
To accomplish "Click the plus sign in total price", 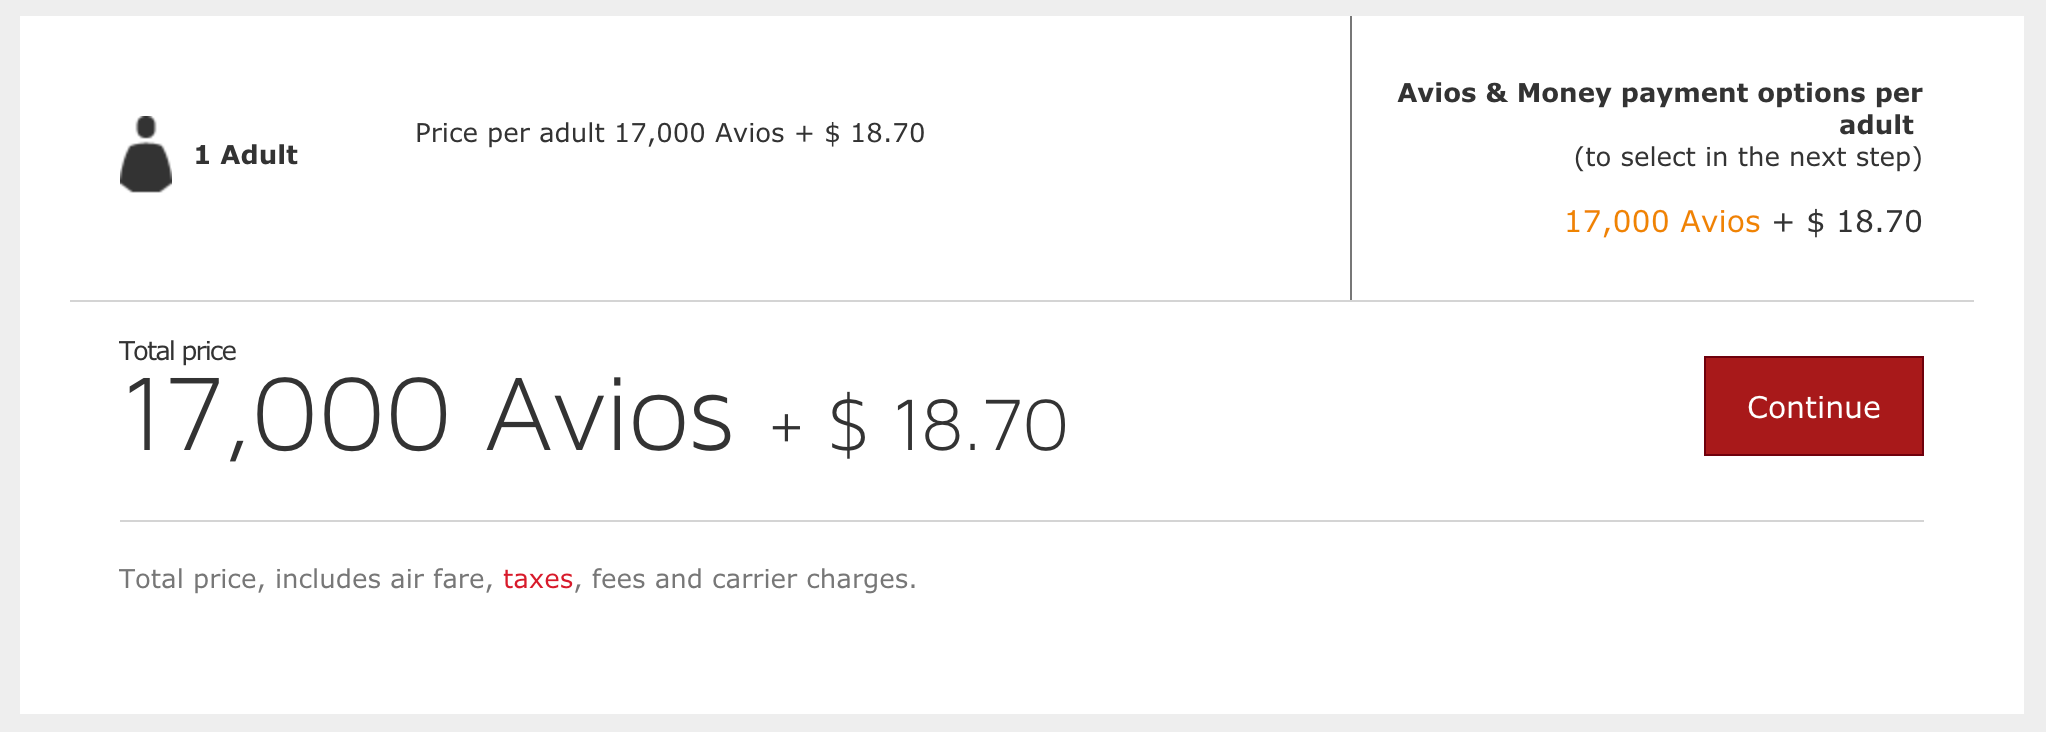I will coord(787,428).
